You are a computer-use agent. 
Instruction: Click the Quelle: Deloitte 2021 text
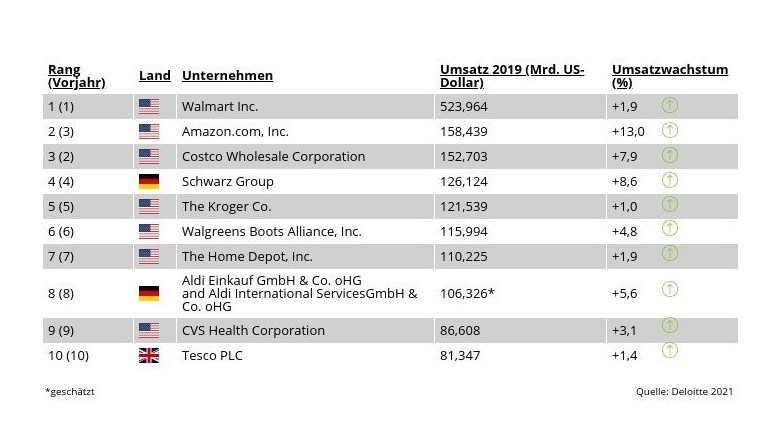[x=684, y=391]
